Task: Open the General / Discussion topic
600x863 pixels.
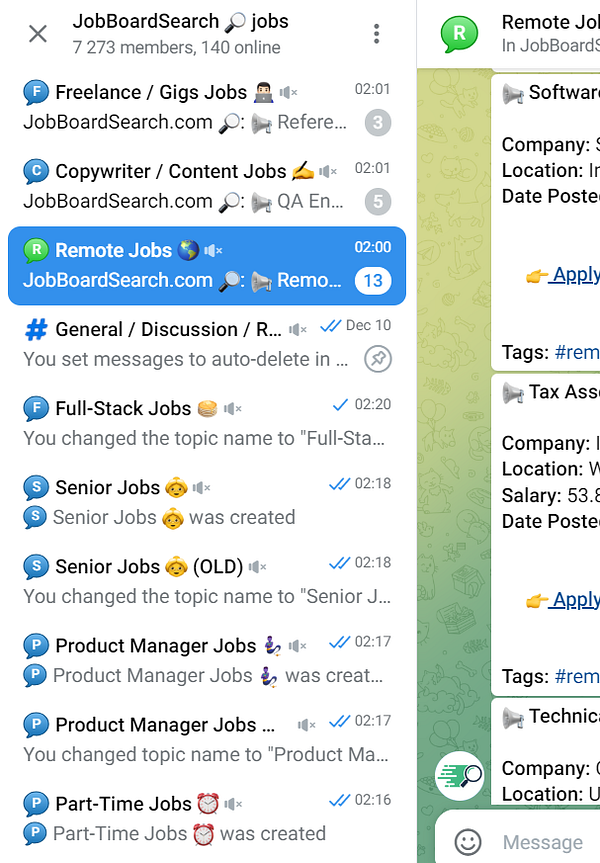Action: tap(207, 345)
